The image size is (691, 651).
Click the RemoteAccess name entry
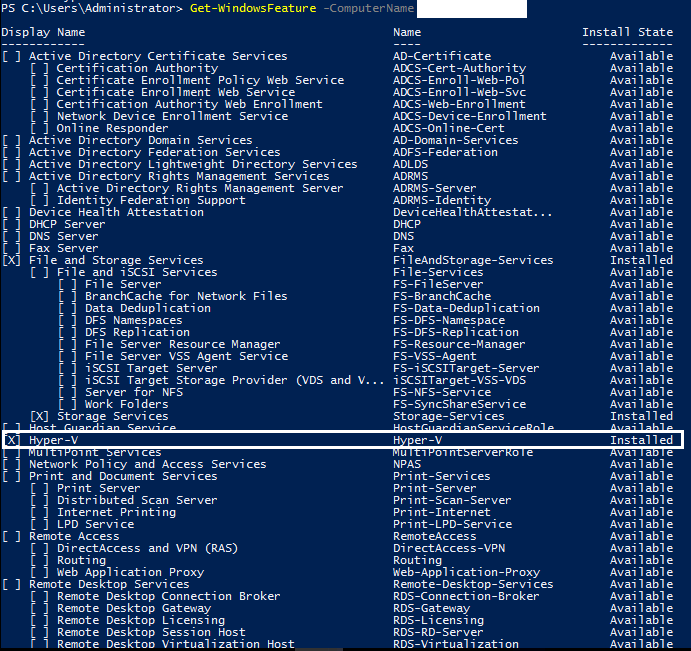[x=435, y=536]
